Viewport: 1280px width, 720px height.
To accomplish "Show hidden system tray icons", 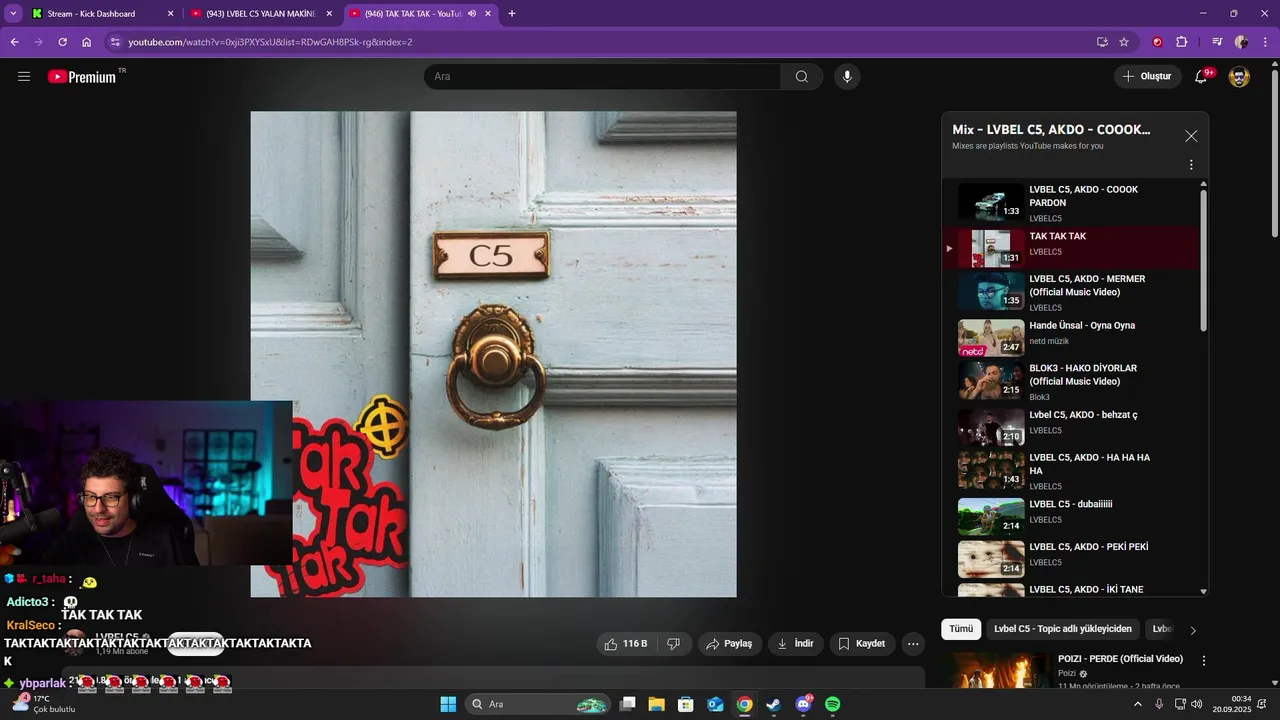I will coord(1138,704).
